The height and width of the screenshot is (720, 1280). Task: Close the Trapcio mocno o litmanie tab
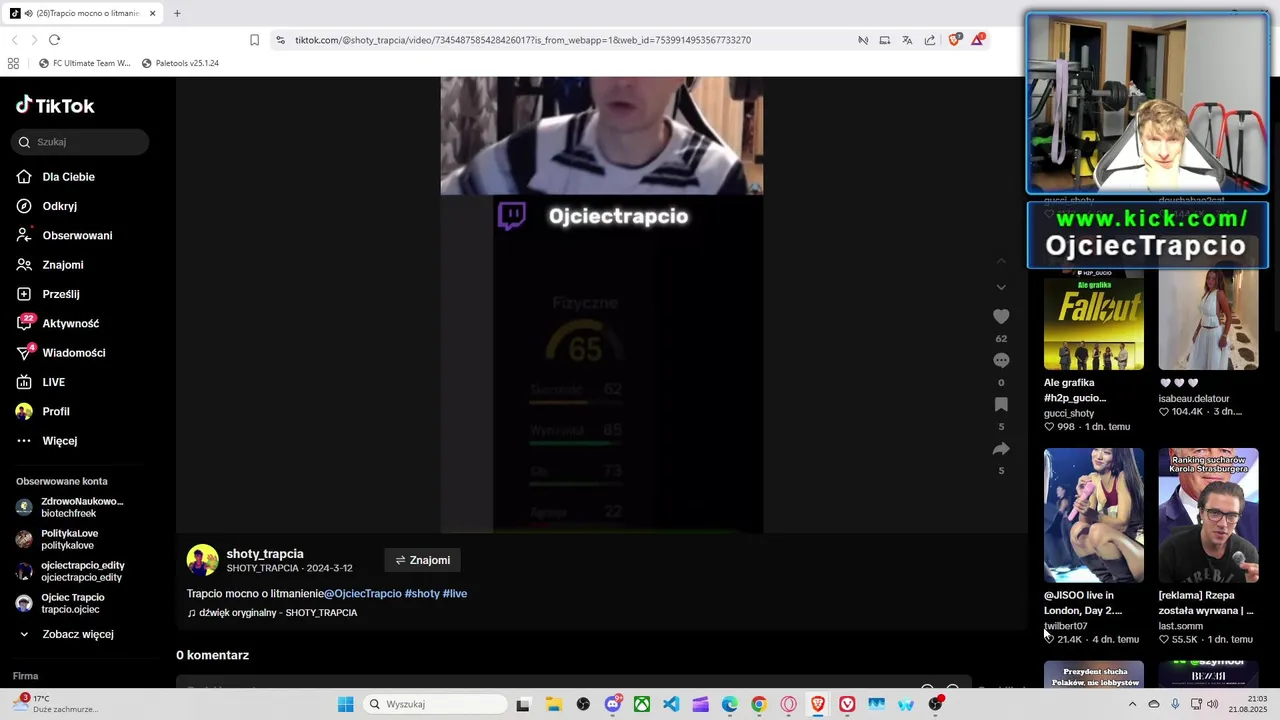tap(152, 13)
